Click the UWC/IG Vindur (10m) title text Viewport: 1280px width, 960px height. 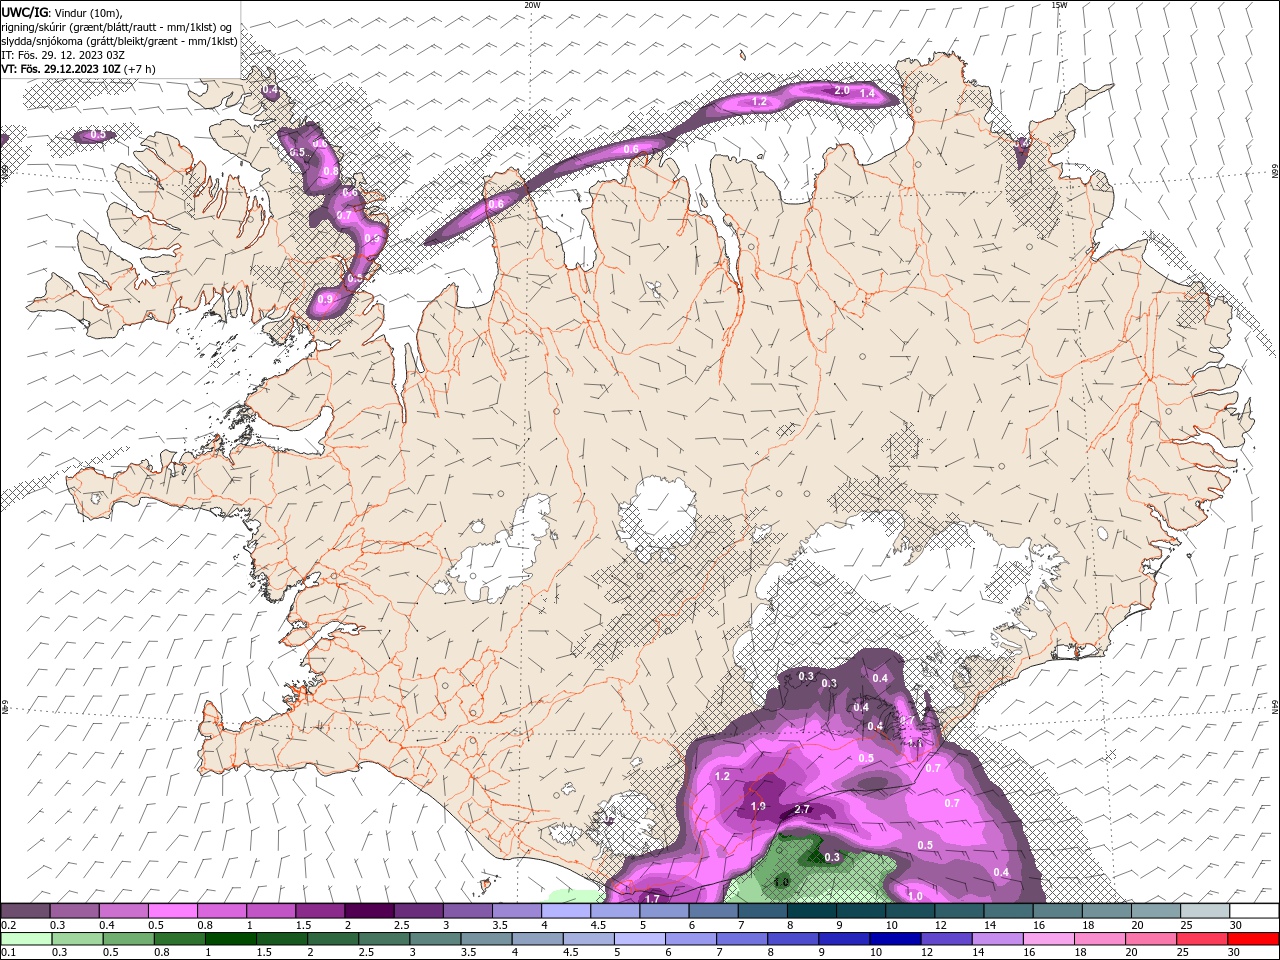[x=62, y=12]
